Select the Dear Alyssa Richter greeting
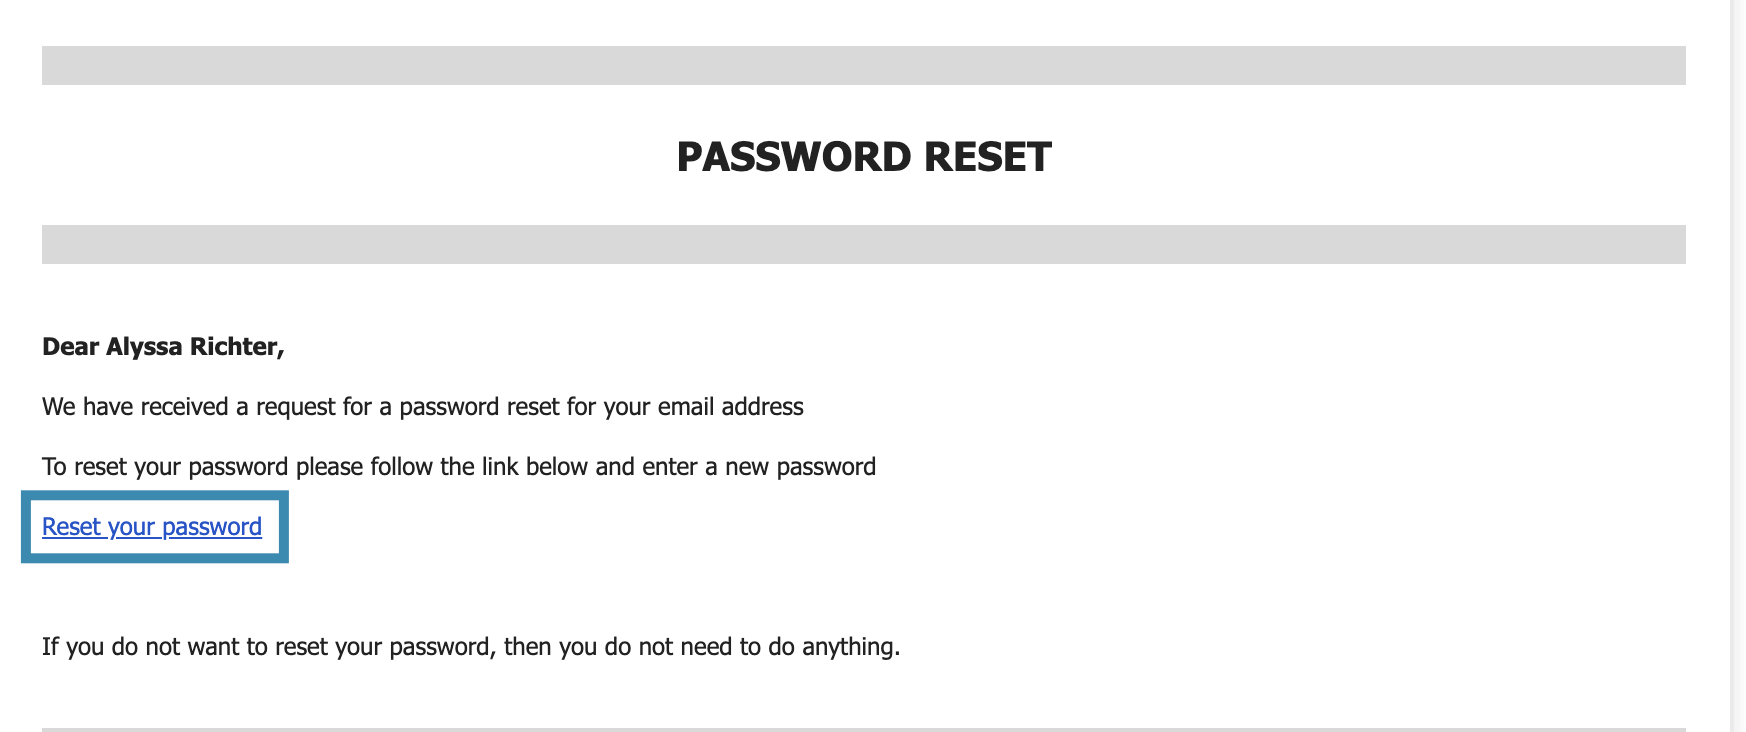The image size is (1746, 732). click(163, 347)
